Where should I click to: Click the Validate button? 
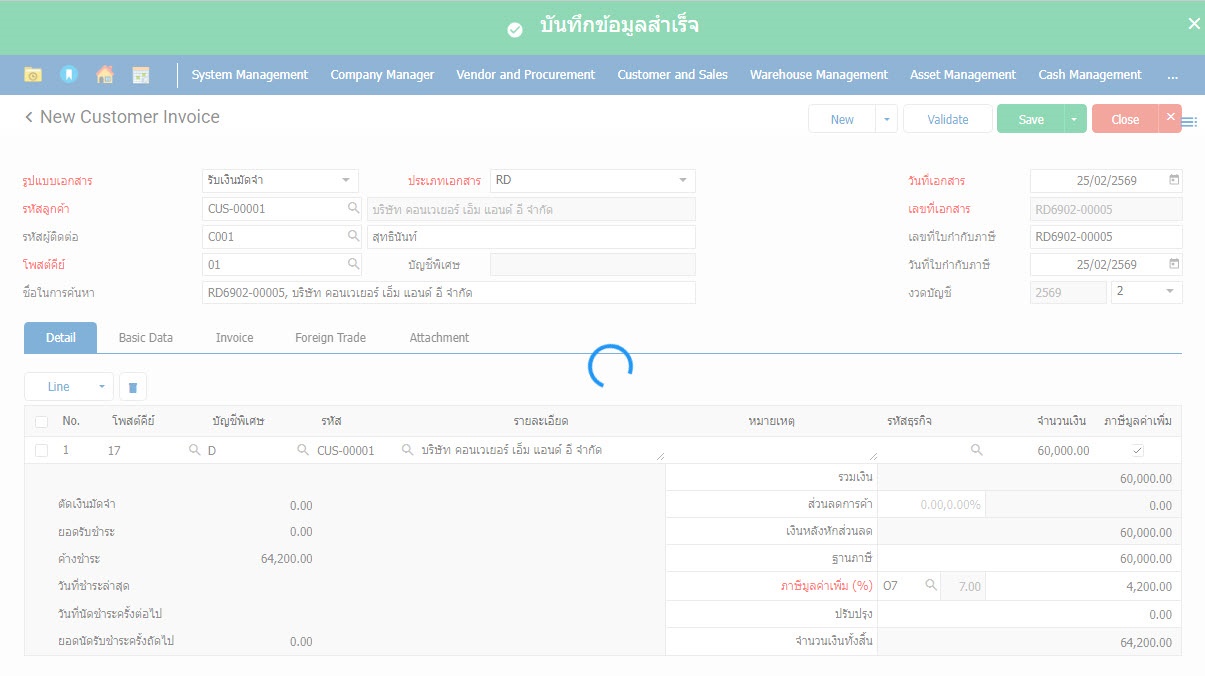click(x=947, y=120)
